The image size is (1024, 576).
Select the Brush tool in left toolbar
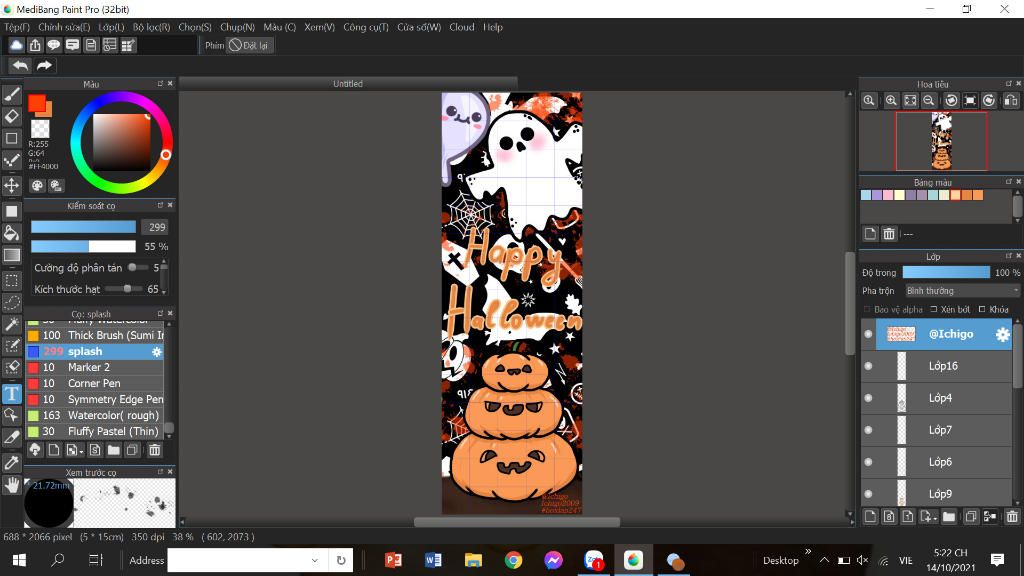(12, 95)
